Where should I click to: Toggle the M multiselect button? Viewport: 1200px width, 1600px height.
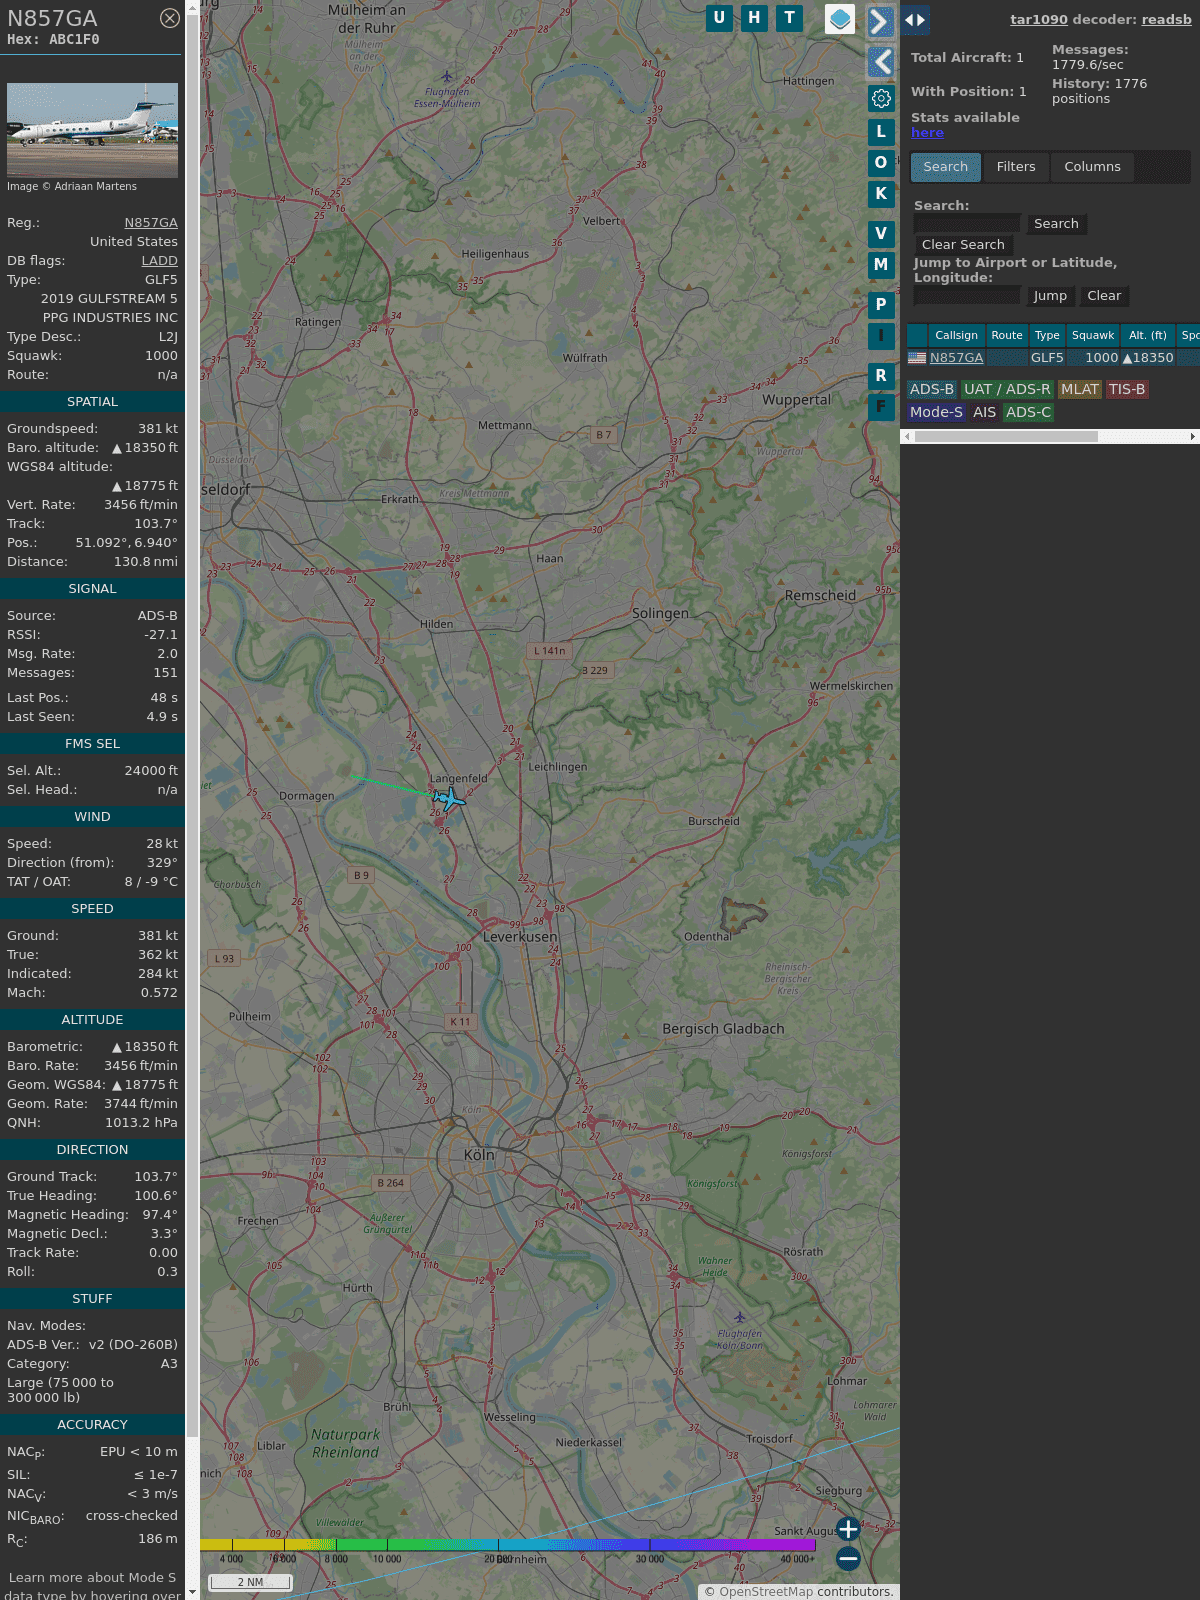tap(881, 265)
